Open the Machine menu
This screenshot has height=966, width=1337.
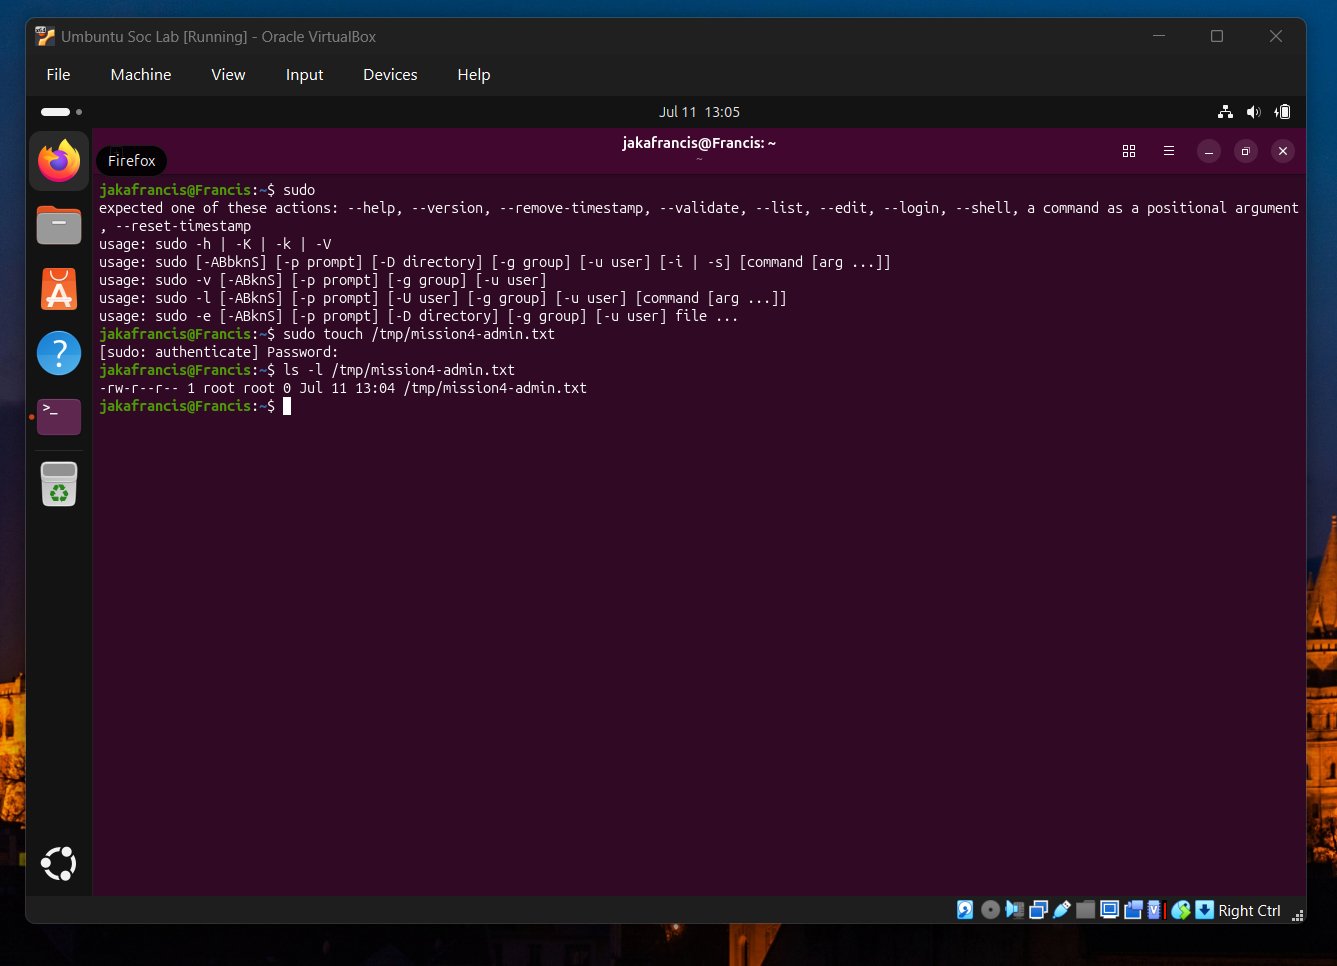click(x=141, y=75)
